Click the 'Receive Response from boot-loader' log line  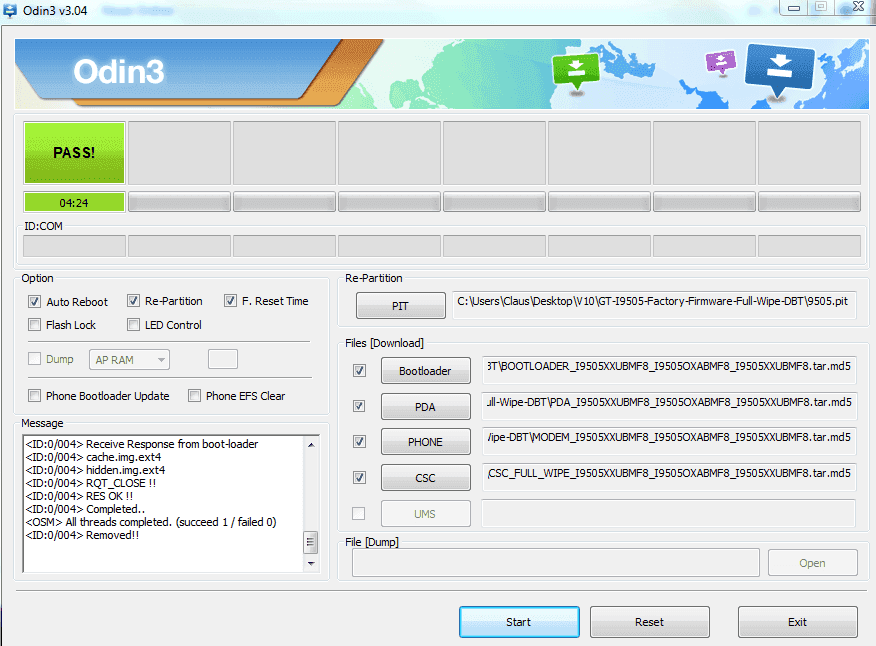[x=142, y=444]
